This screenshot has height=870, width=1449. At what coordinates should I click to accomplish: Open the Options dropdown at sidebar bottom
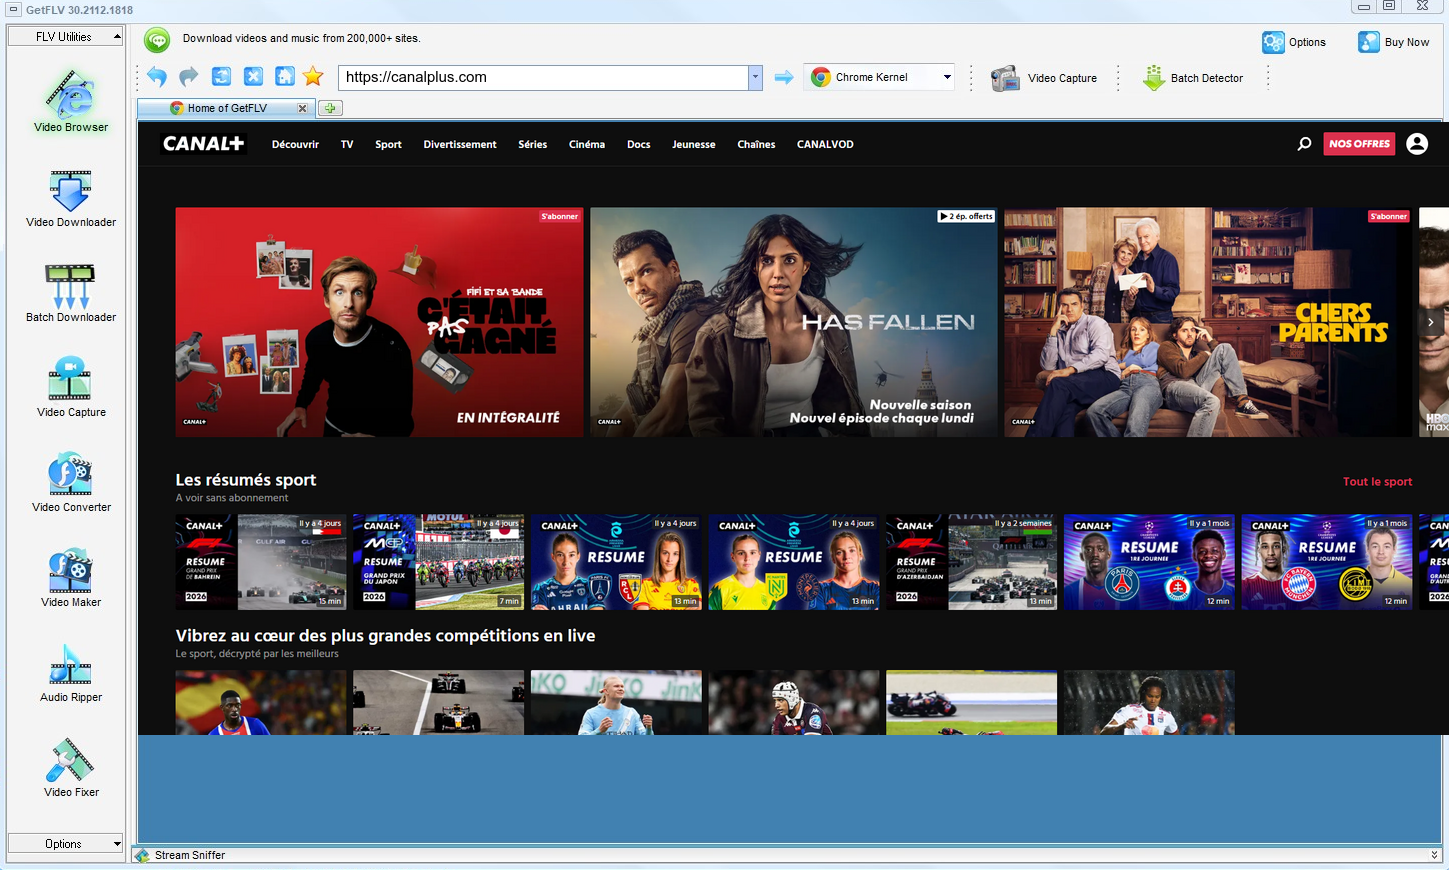click(65, 844)
